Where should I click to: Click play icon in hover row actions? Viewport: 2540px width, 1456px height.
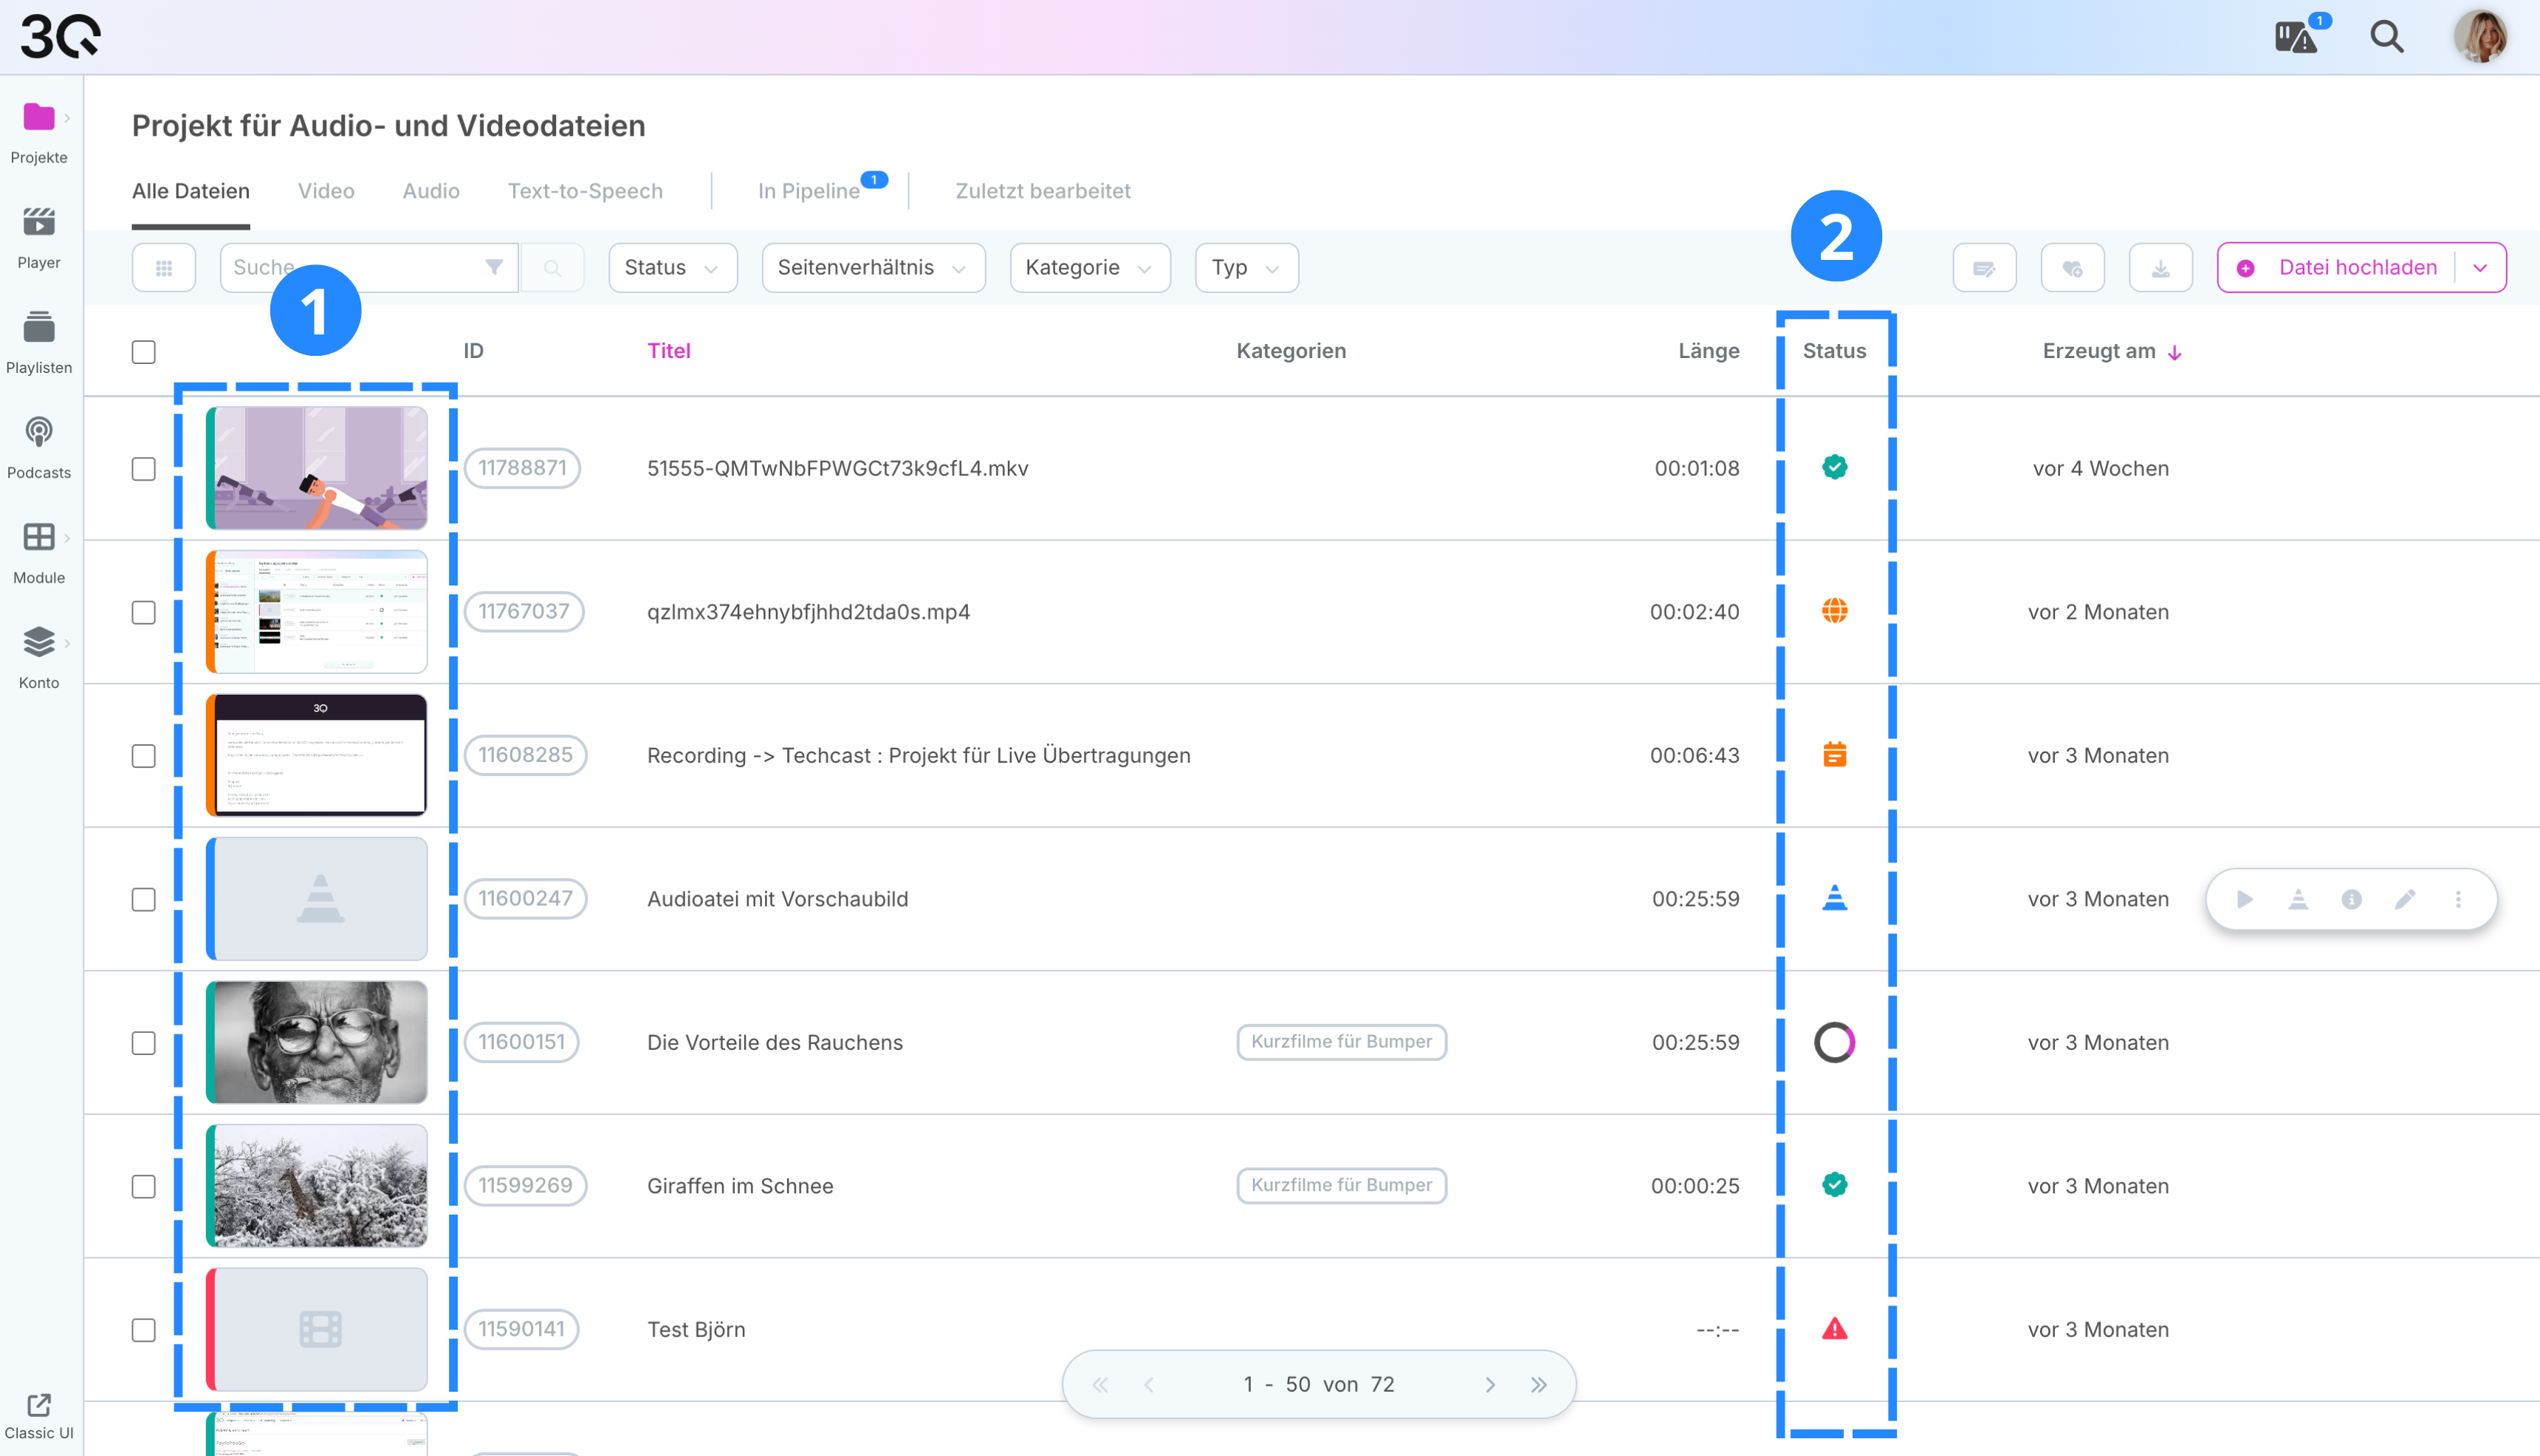click(2245, 899)
